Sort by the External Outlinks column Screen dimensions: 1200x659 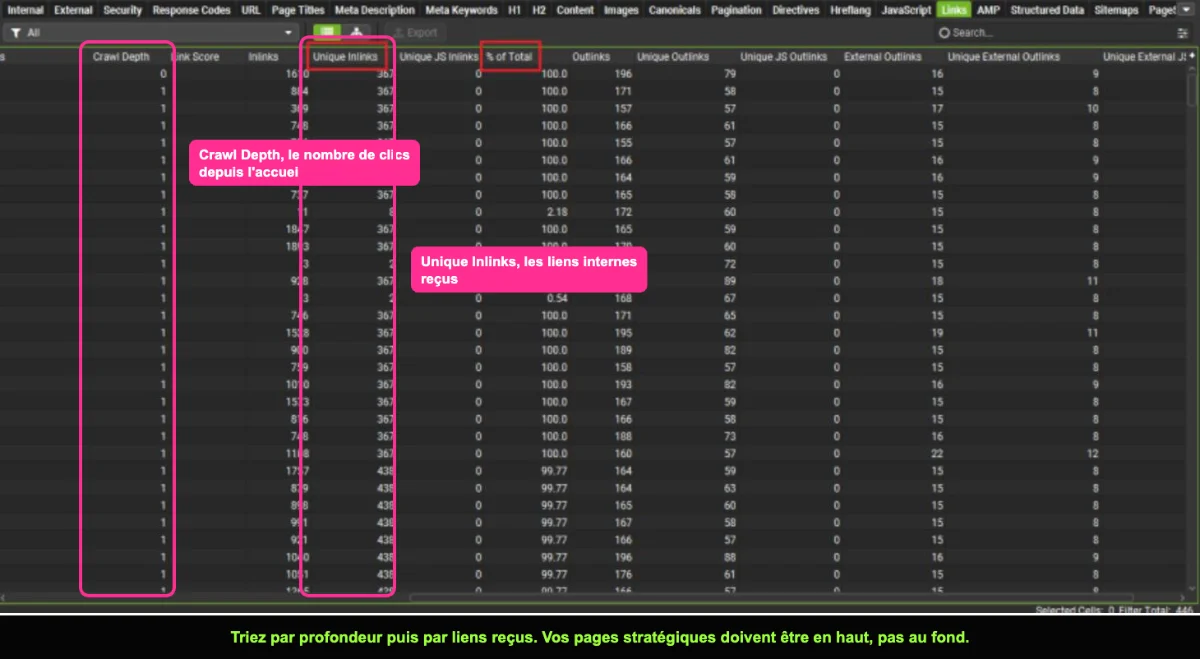883,57
